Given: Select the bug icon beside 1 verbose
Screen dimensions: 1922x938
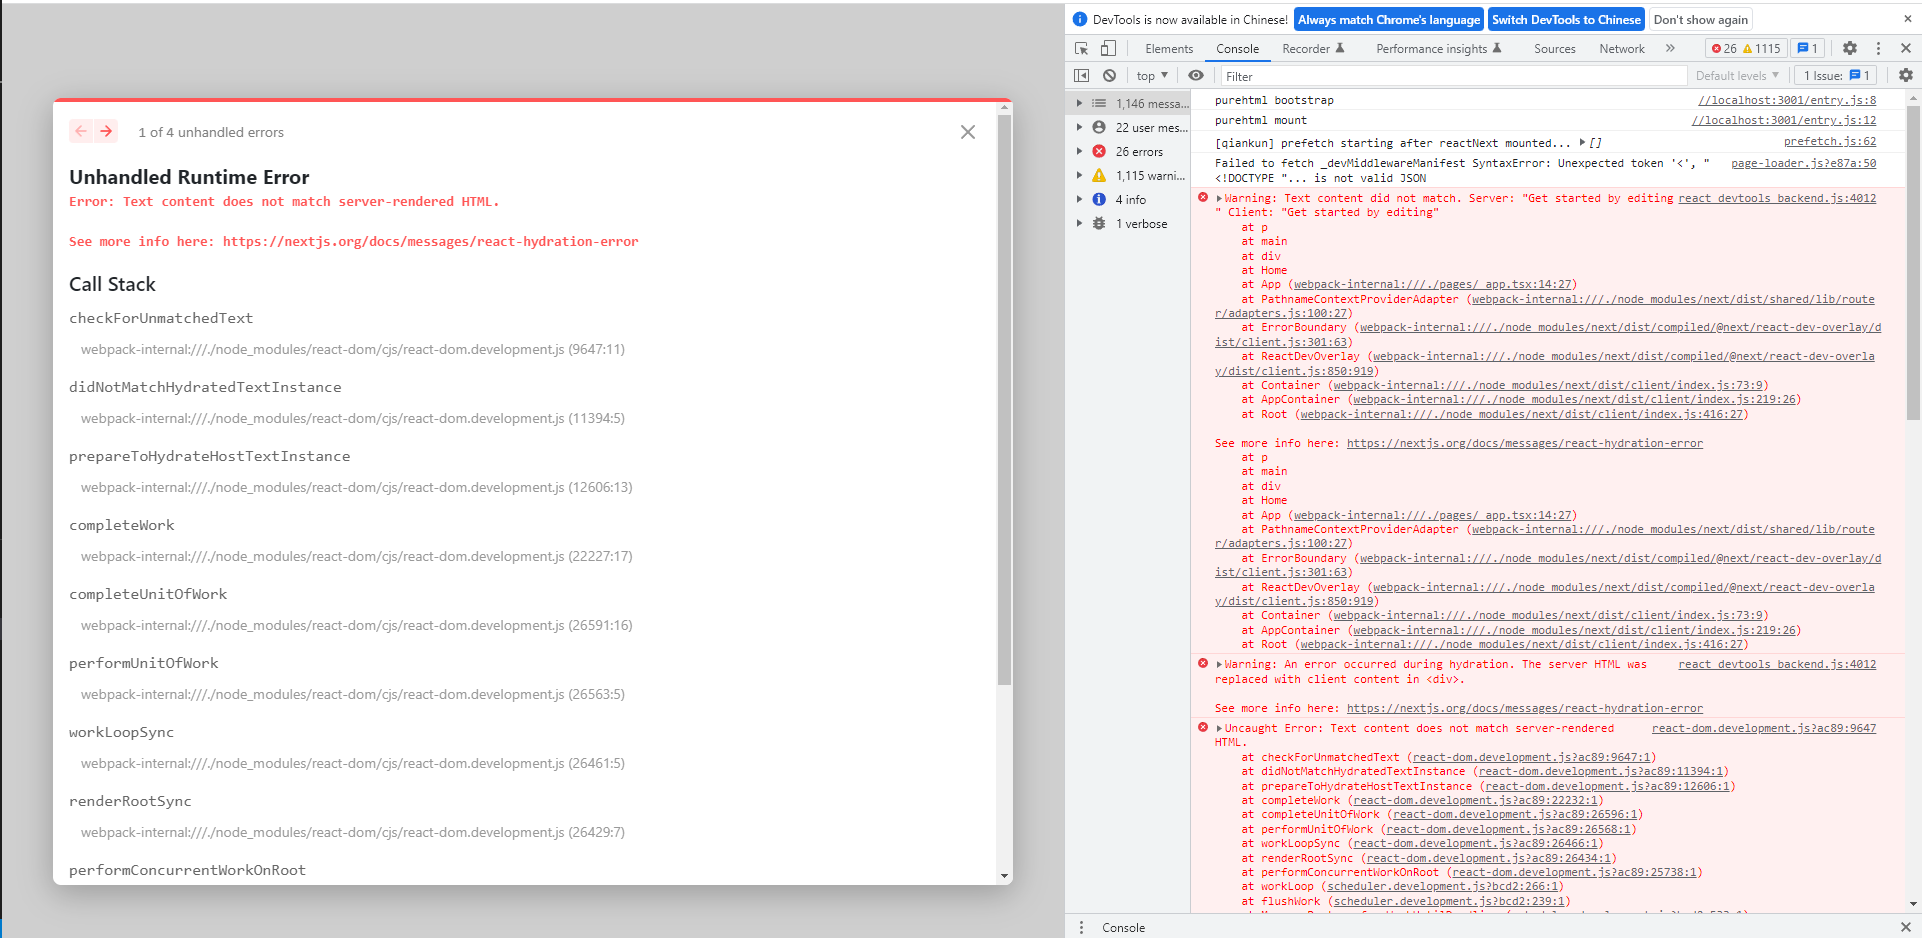Looking at the screenshot, I should pyautogui.click(x=1099, y=223).
